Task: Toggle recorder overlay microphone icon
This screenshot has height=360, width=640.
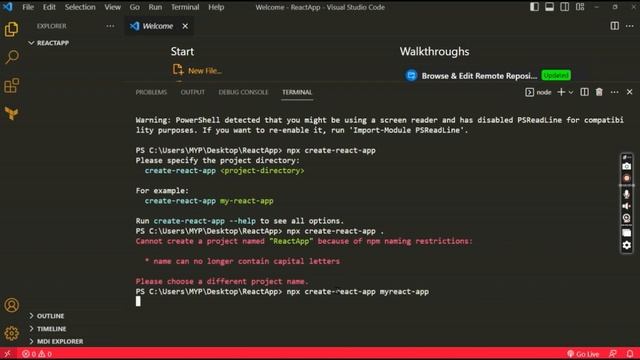Action: point(626,194)
